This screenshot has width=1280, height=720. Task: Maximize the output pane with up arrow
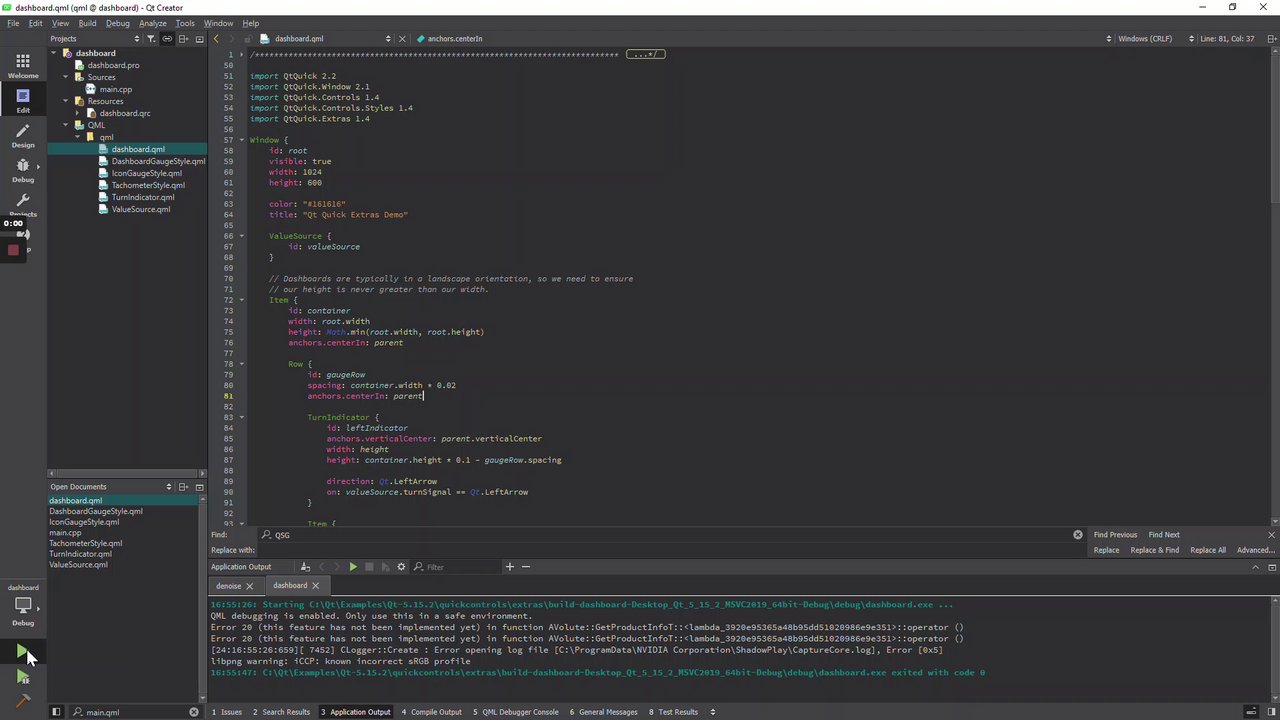pos(1256,567)
